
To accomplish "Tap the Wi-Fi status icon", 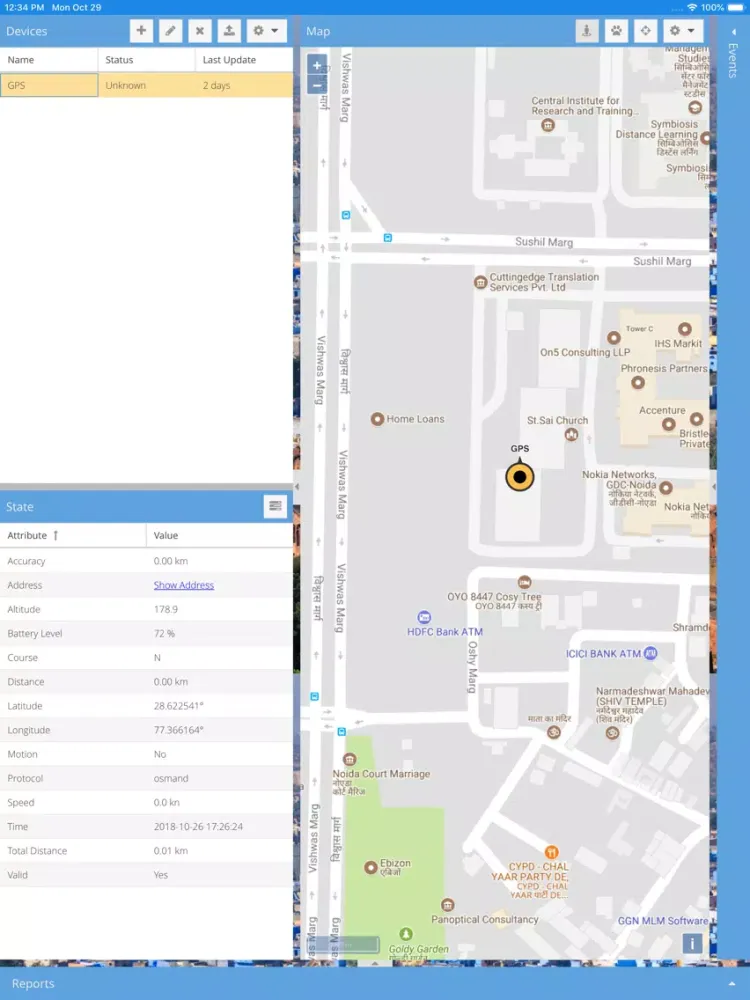I will coord(692,7).
